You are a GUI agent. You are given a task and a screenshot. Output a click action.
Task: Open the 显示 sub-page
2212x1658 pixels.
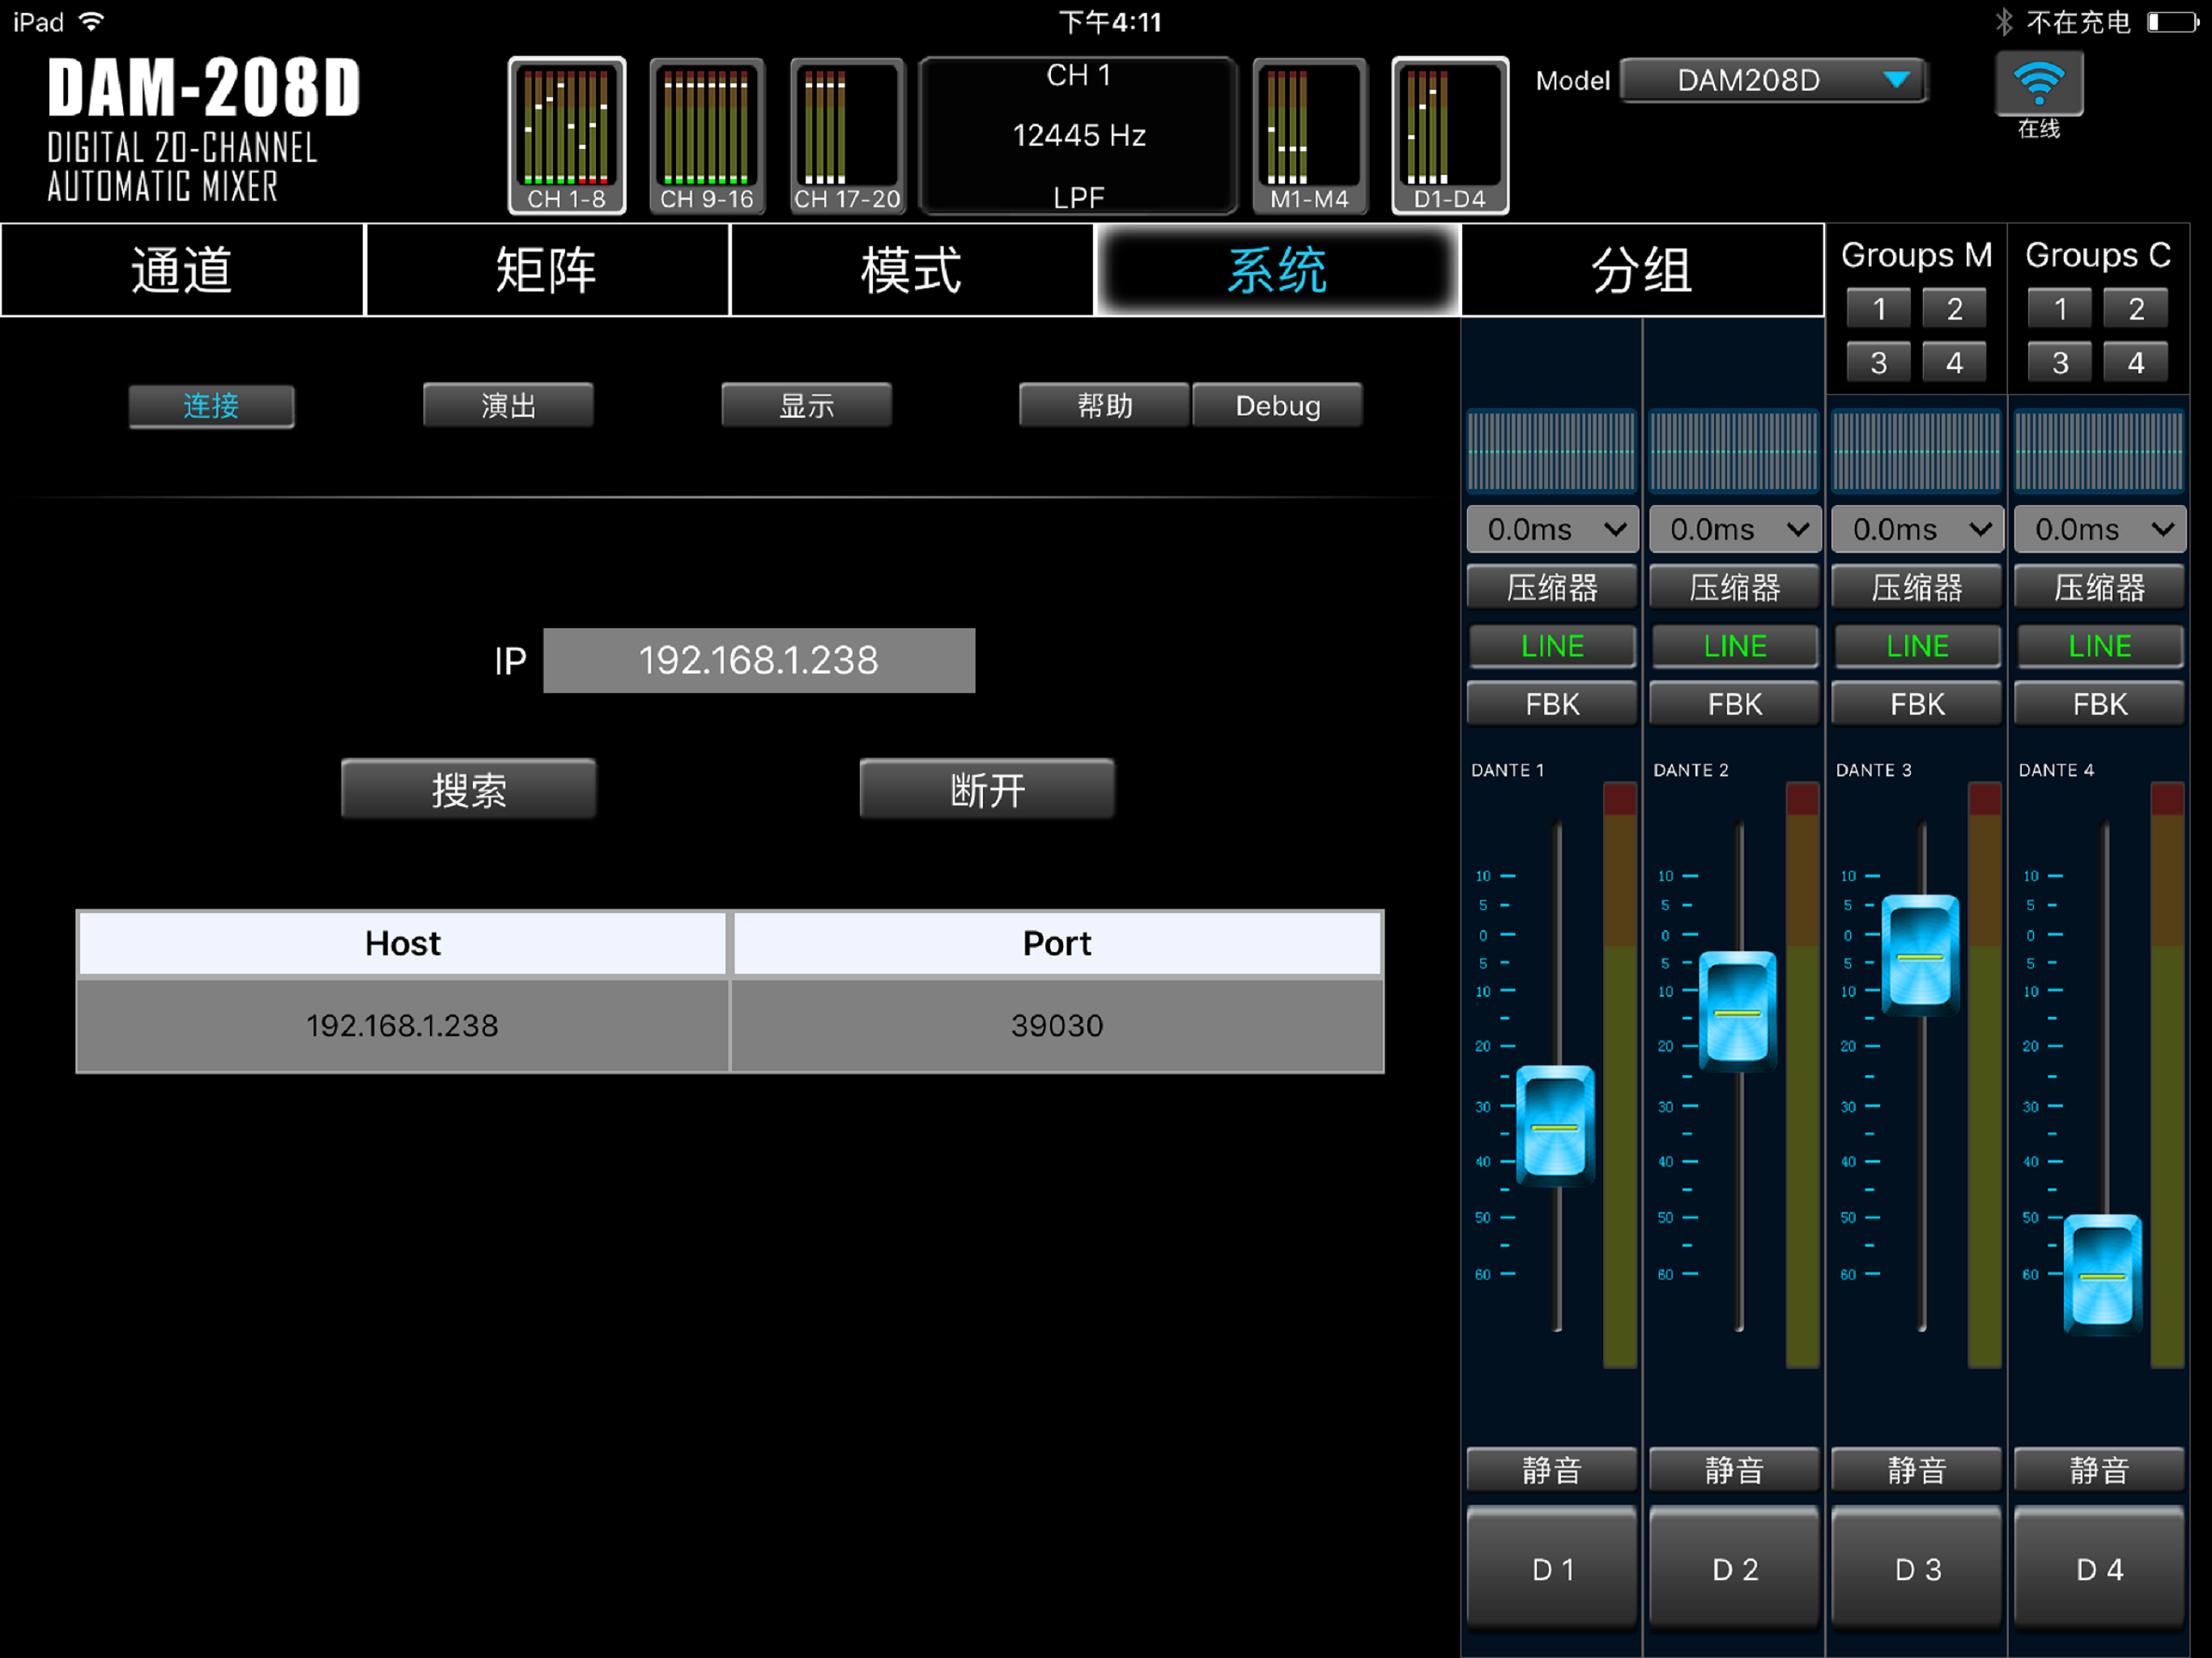806,405
